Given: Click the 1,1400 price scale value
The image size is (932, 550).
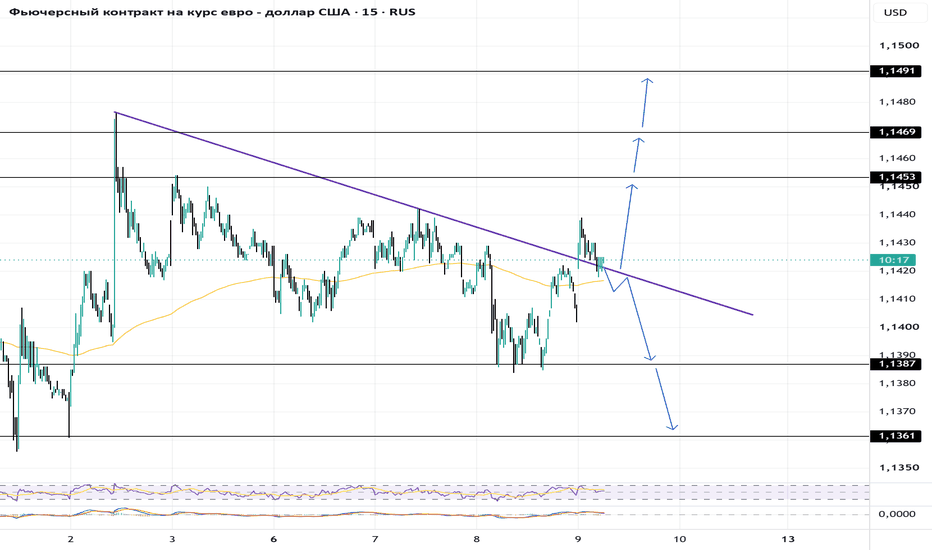Looking at the screenshot, I should click(x=899, y=327).
